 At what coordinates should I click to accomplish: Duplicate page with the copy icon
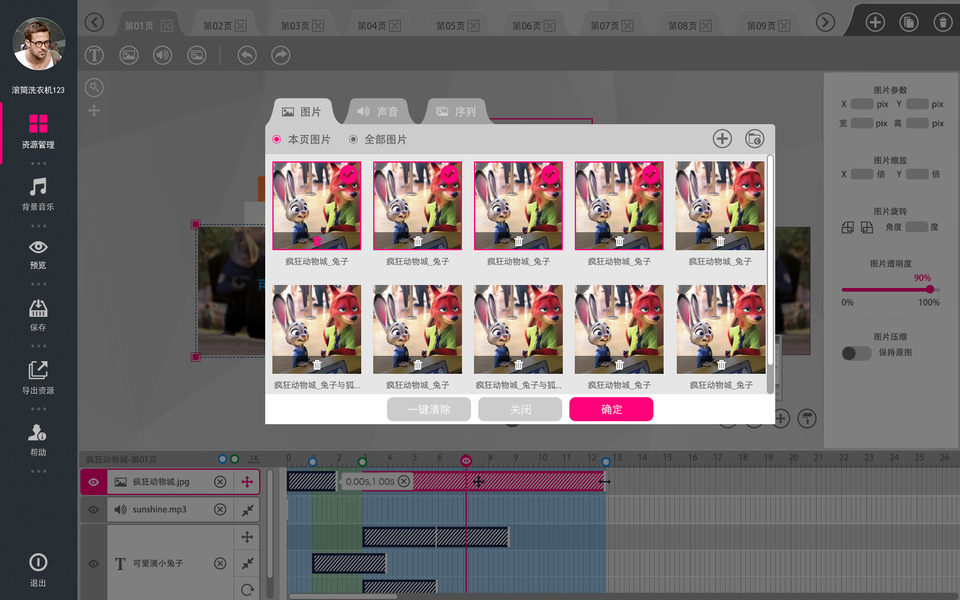909,23
